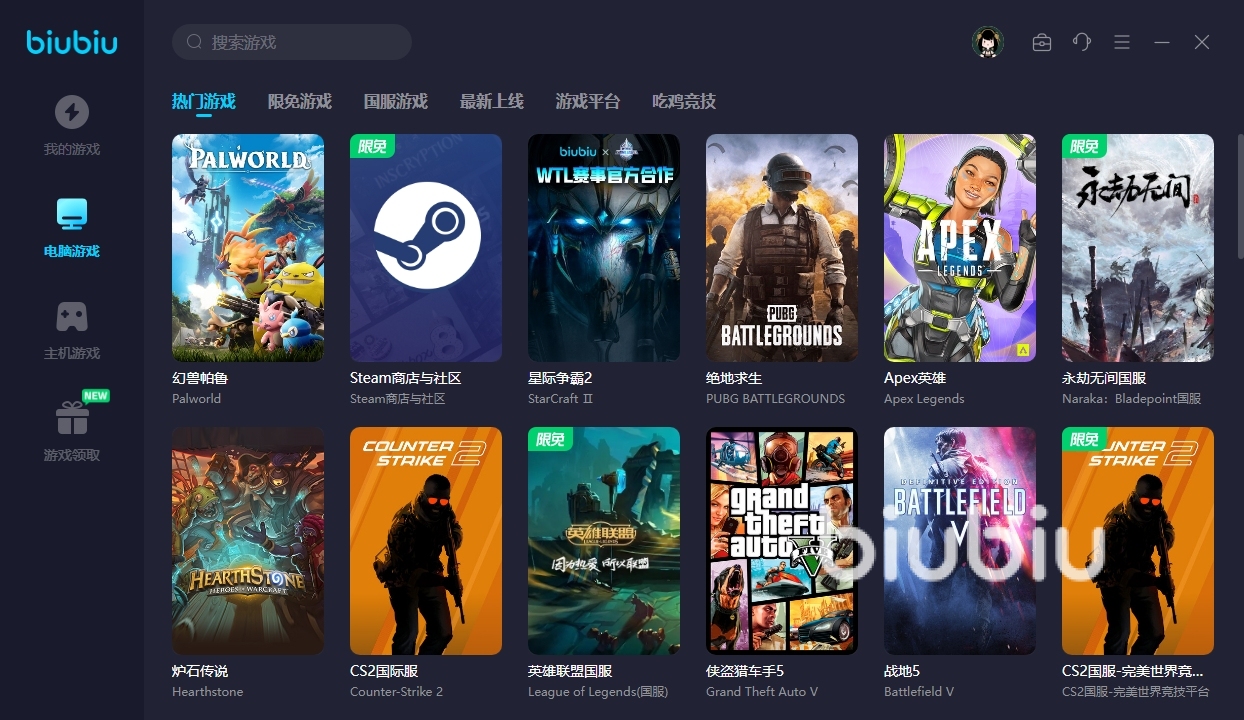Click the 永劫无间国服 title text
The image size is (1244, 720).
click(x=1104, y=378)
